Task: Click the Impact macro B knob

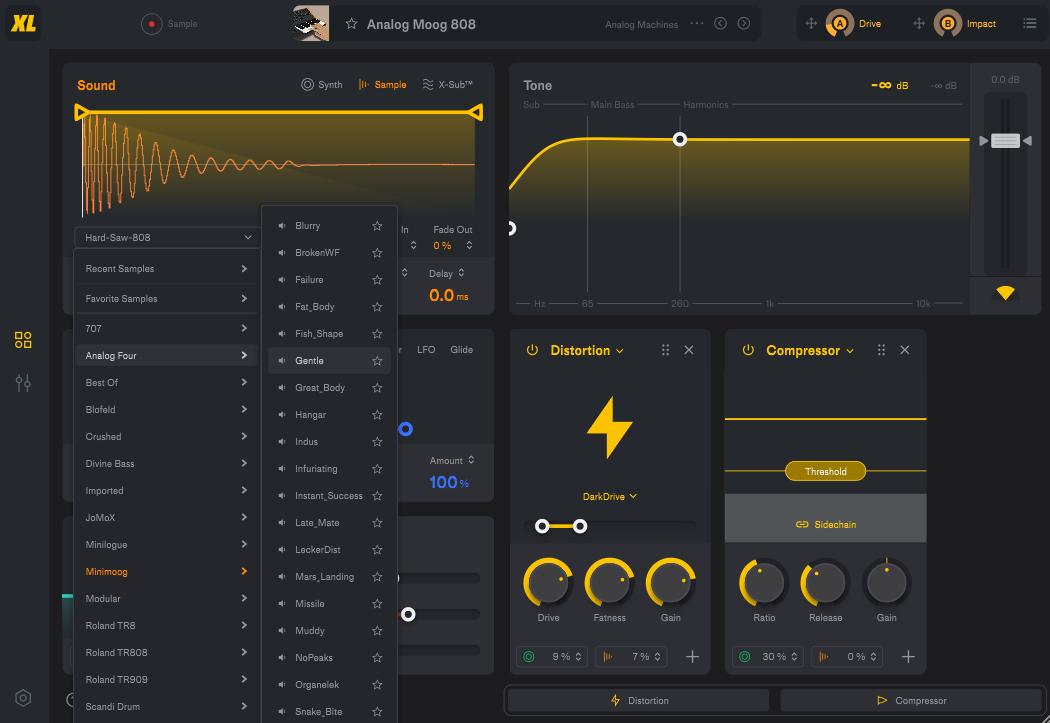Action: (948, 23)
